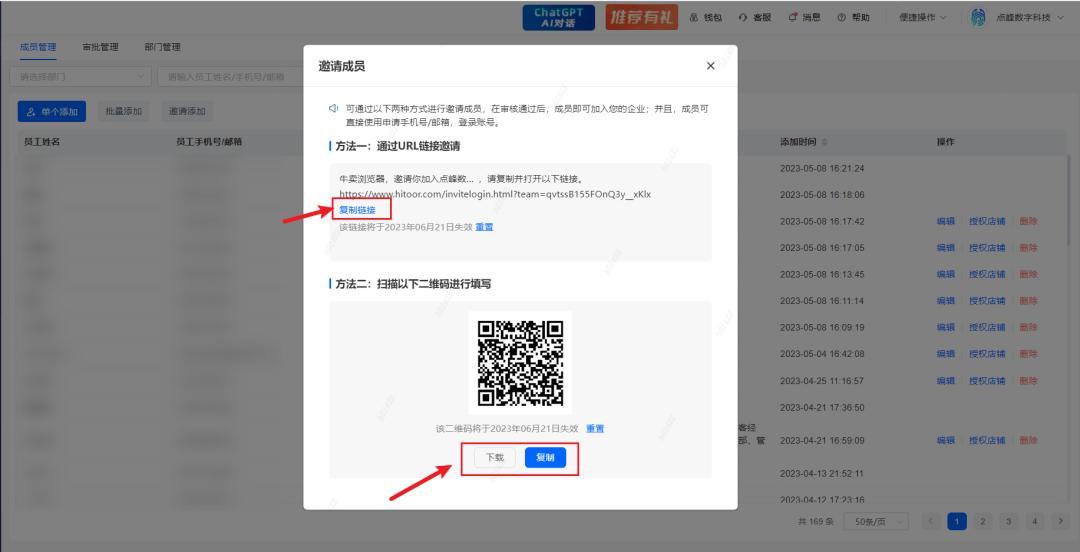Viewport: 1080px width, 552px height.
Task: Open the 50条/页 page size dropdown
Action: (876, 522)
